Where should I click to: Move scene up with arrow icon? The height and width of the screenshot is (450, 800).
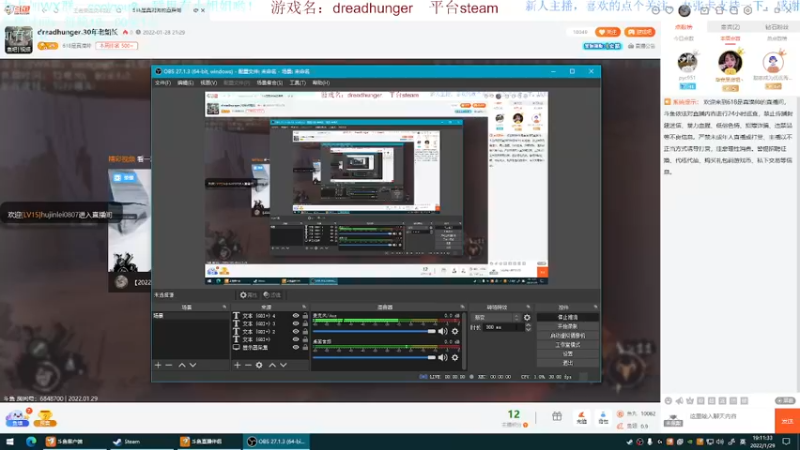182,365
